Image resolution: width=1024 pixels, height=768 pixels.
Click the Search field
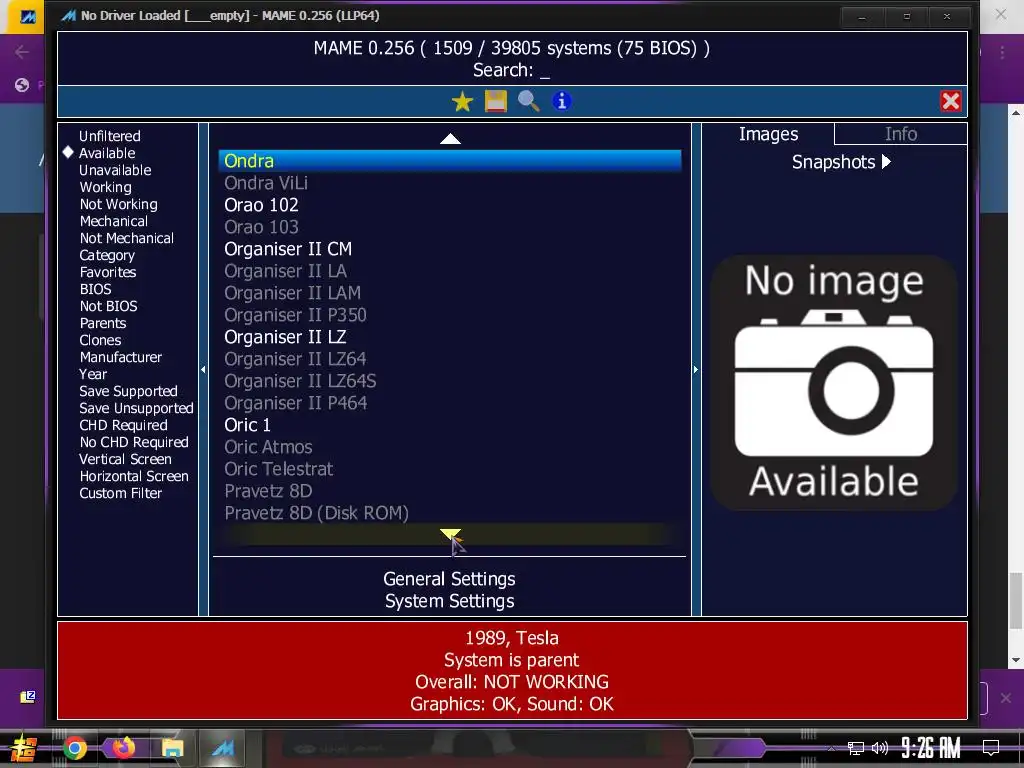tap(511, 70)
